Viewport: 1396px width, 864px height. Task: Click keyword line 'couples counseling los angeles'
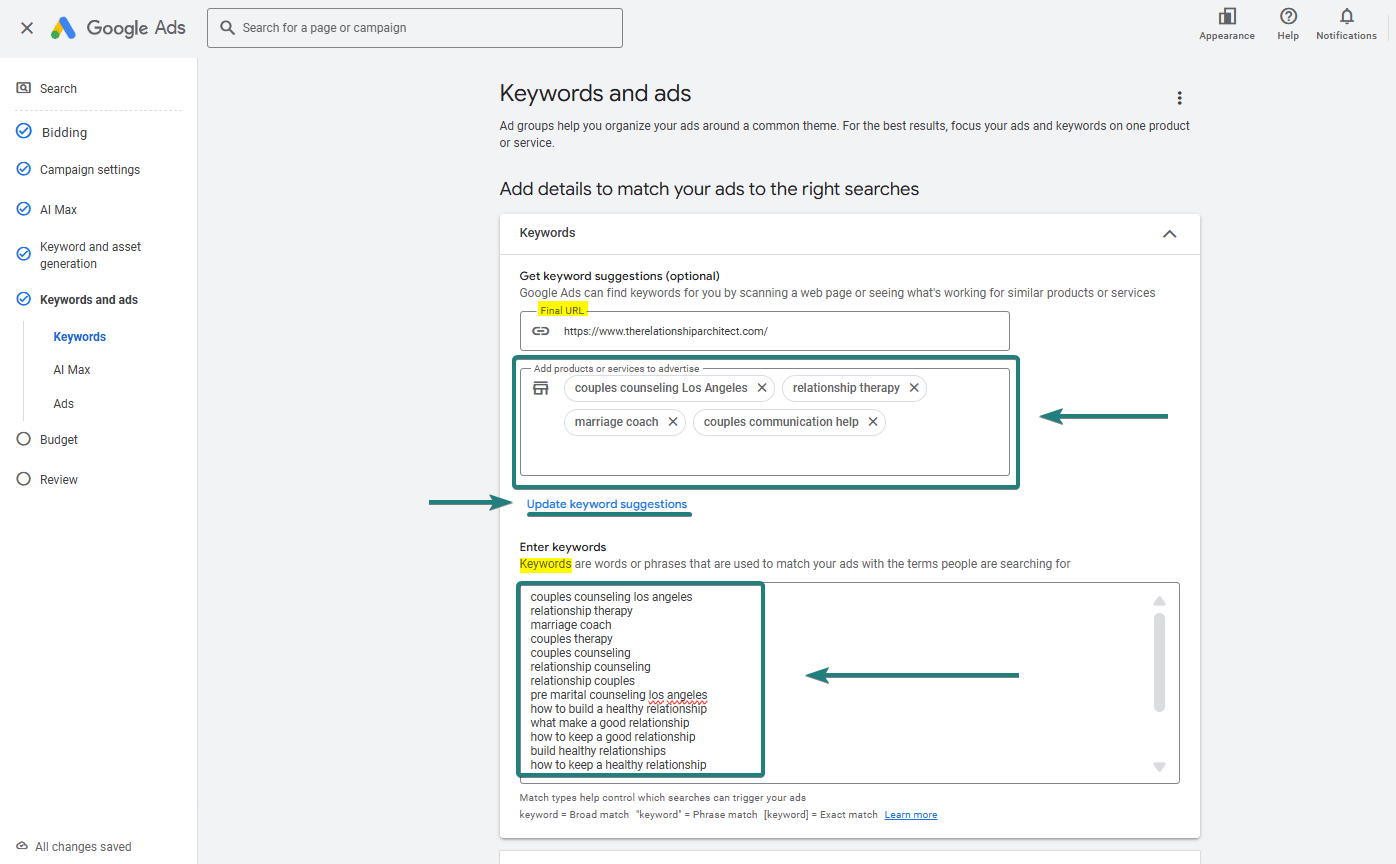(611, 597)
